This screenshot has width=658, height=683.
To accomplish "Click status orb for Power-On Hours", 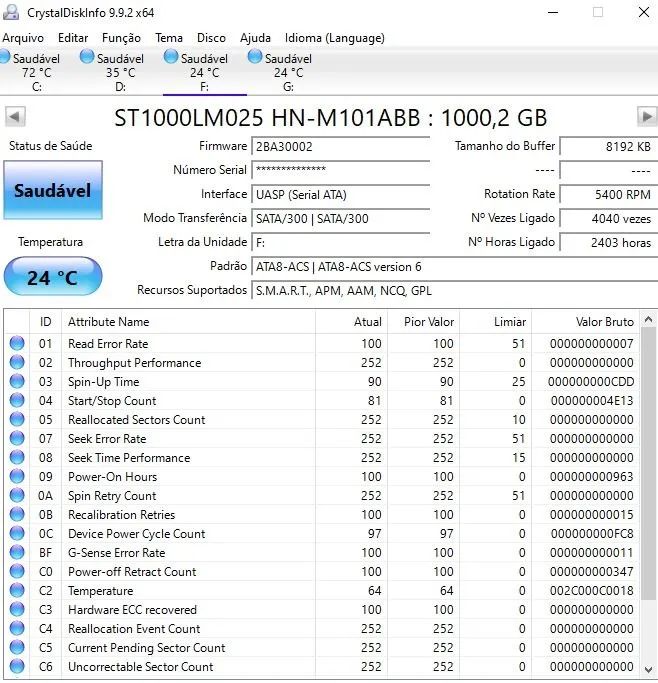I will click(17, 476).
